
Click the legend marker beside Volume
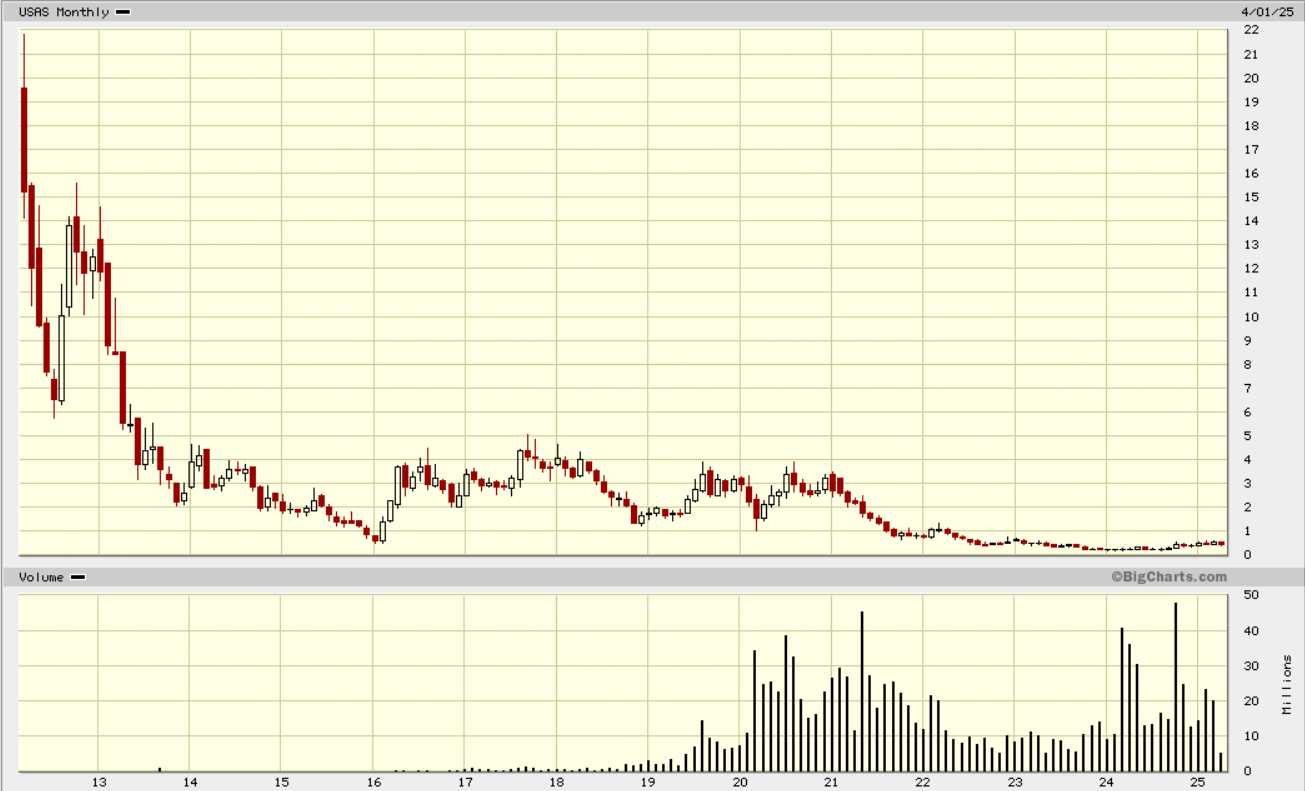pos(78,578)
